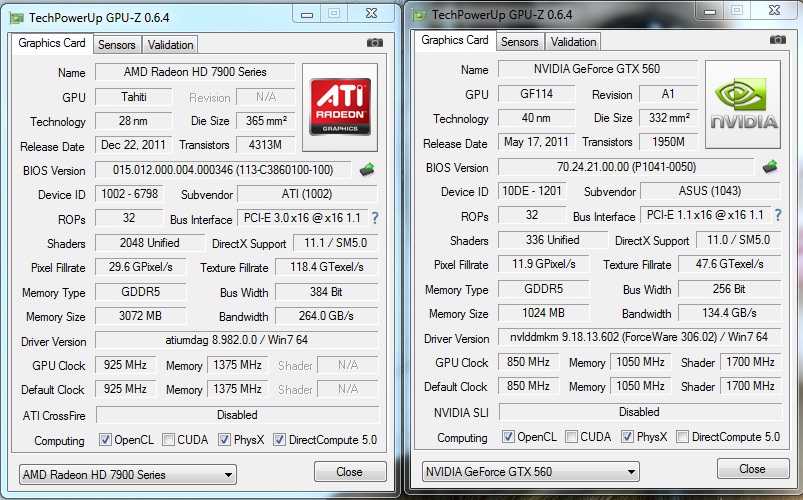Open the NVIDIA GeForce GTX 560 dropdown
This screenshot has width=803, height=500.
(531, 471)
